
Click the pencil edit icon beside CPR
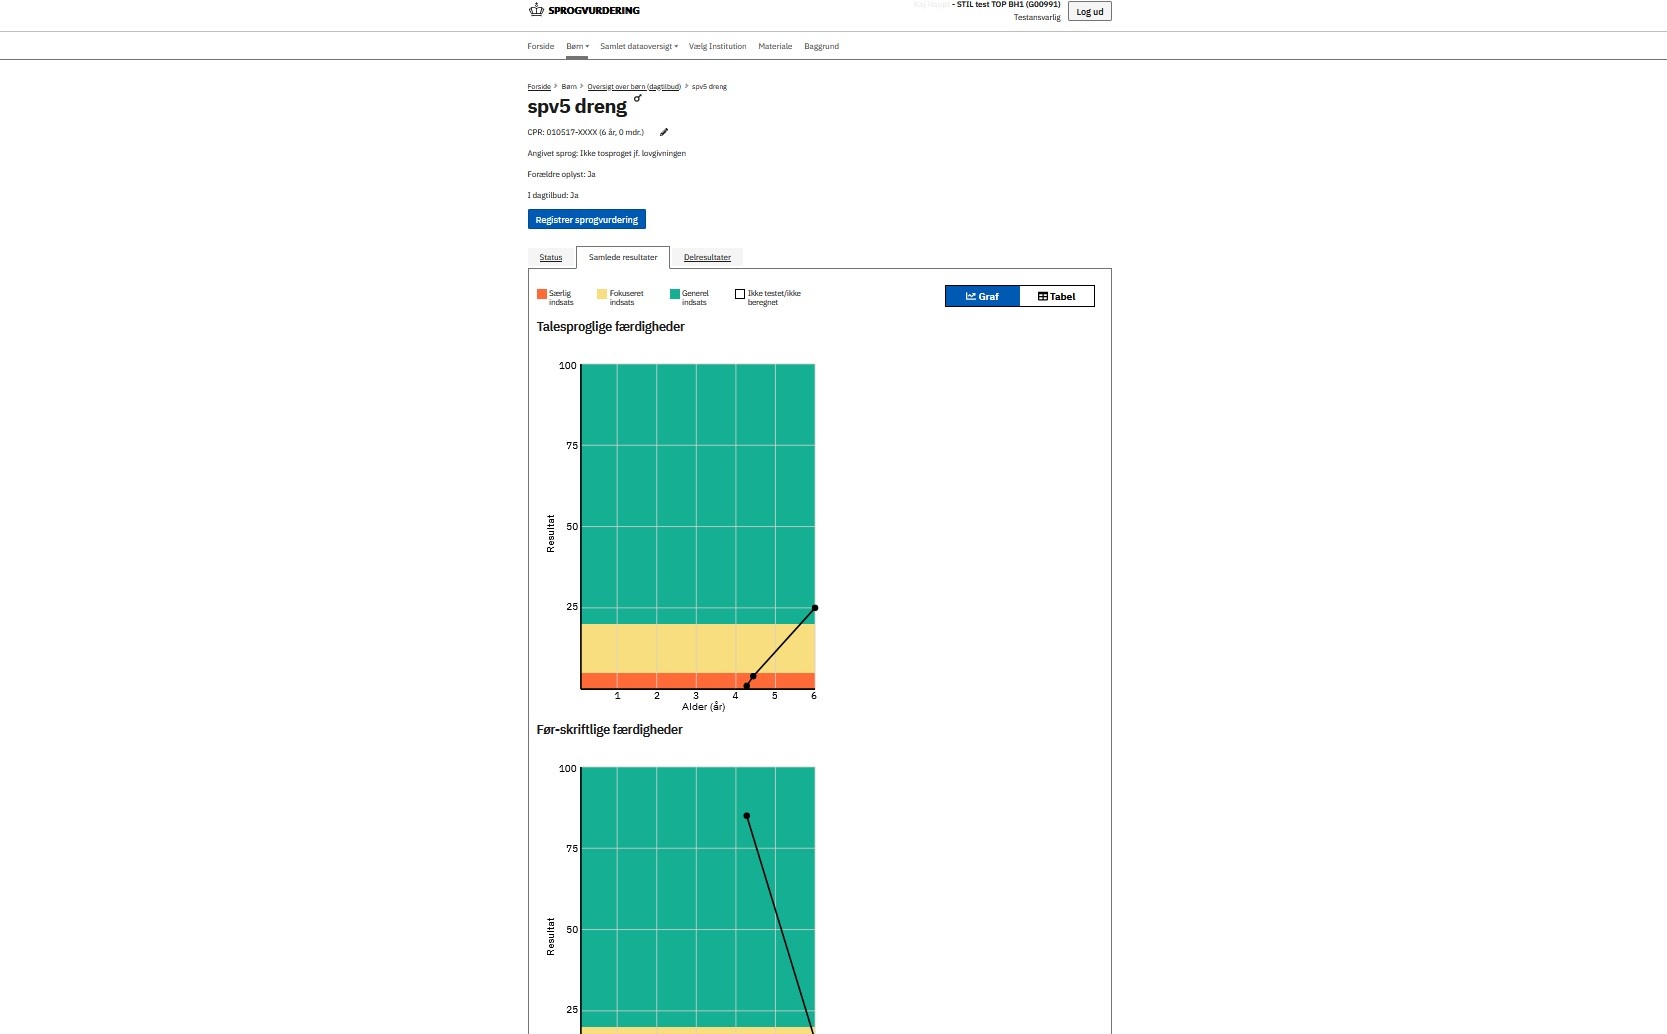pos(664,132)
